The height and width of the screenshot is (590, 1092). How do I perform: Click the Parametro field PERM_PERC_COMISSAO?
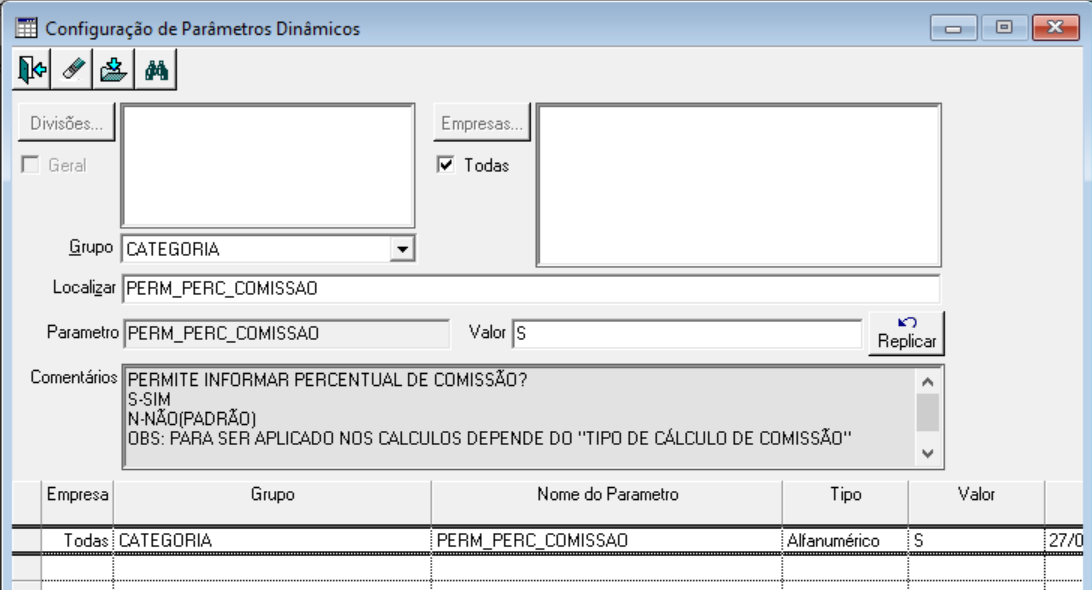(x=286, y=334)
